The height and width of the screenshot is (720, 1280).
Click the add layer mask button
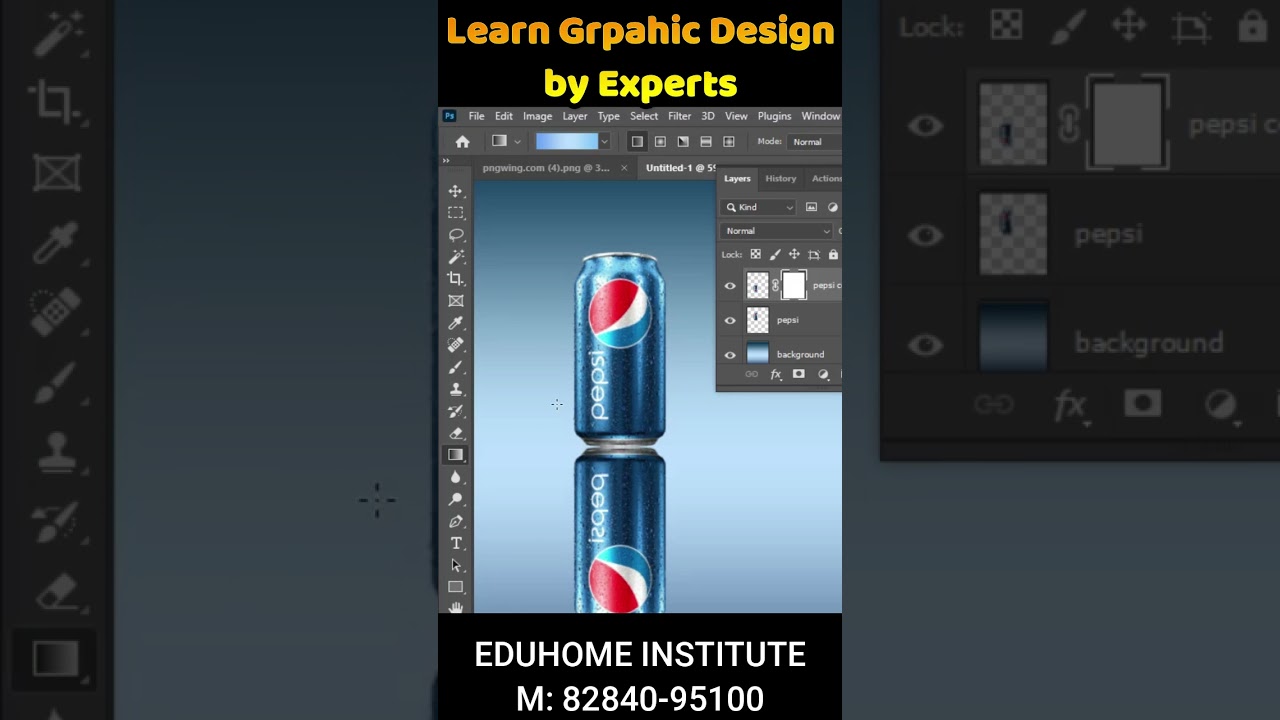(798, 374)
